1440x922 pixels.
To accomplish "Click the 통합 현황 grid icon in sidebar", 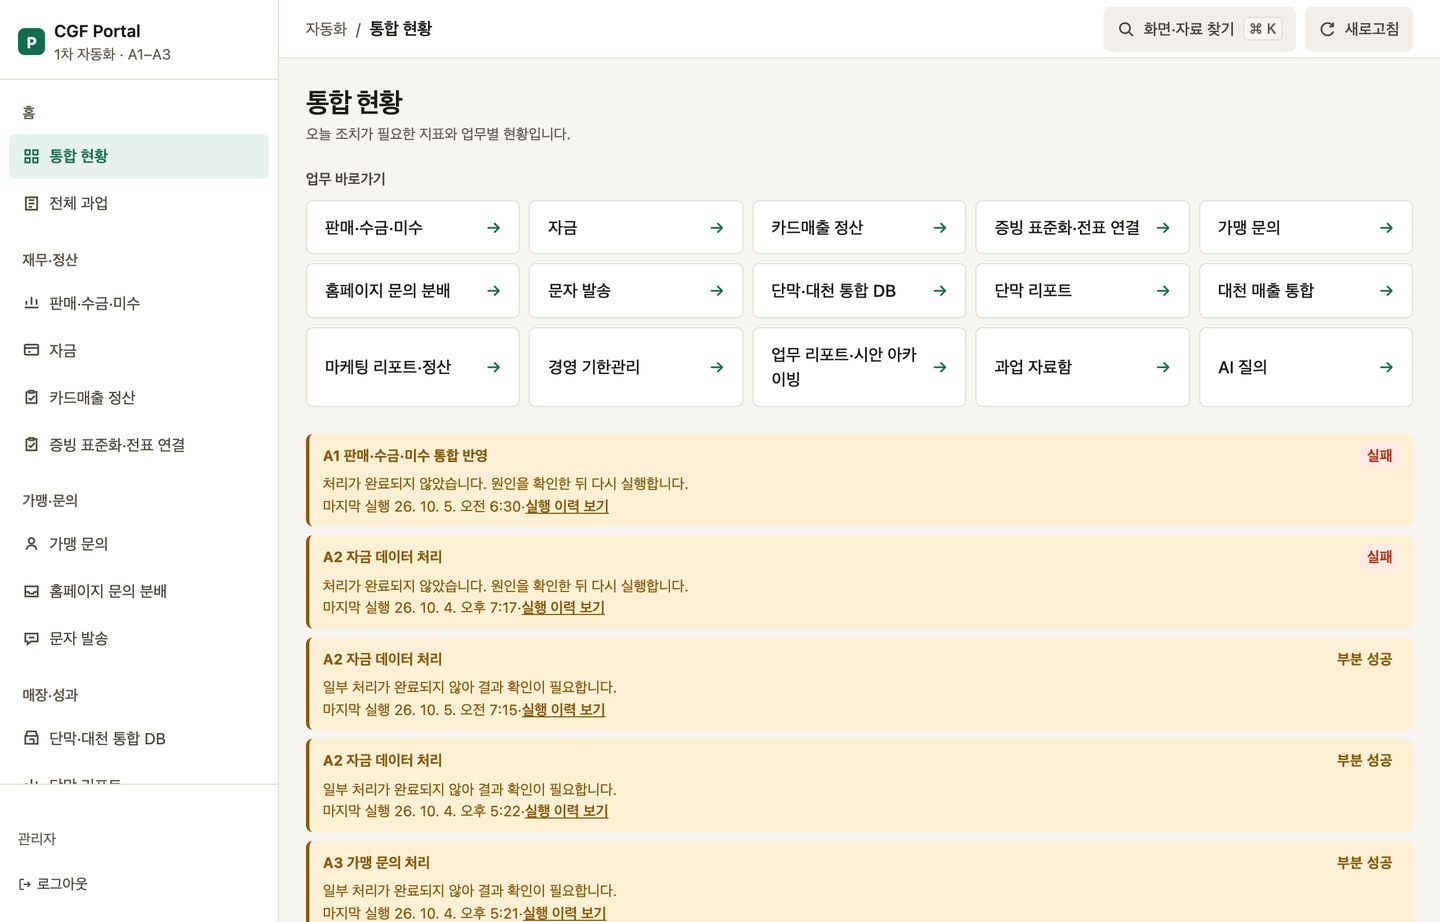I will pos(31,156).
